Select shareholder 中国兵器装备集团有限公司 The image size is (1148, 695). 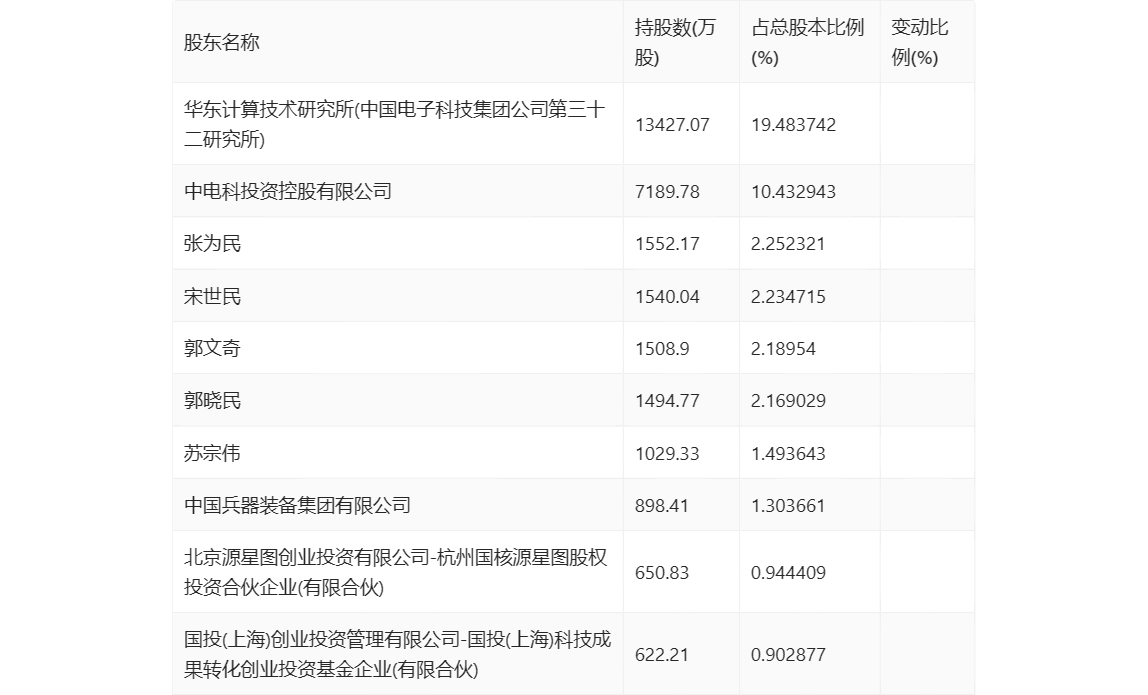[x=297, y=505]
